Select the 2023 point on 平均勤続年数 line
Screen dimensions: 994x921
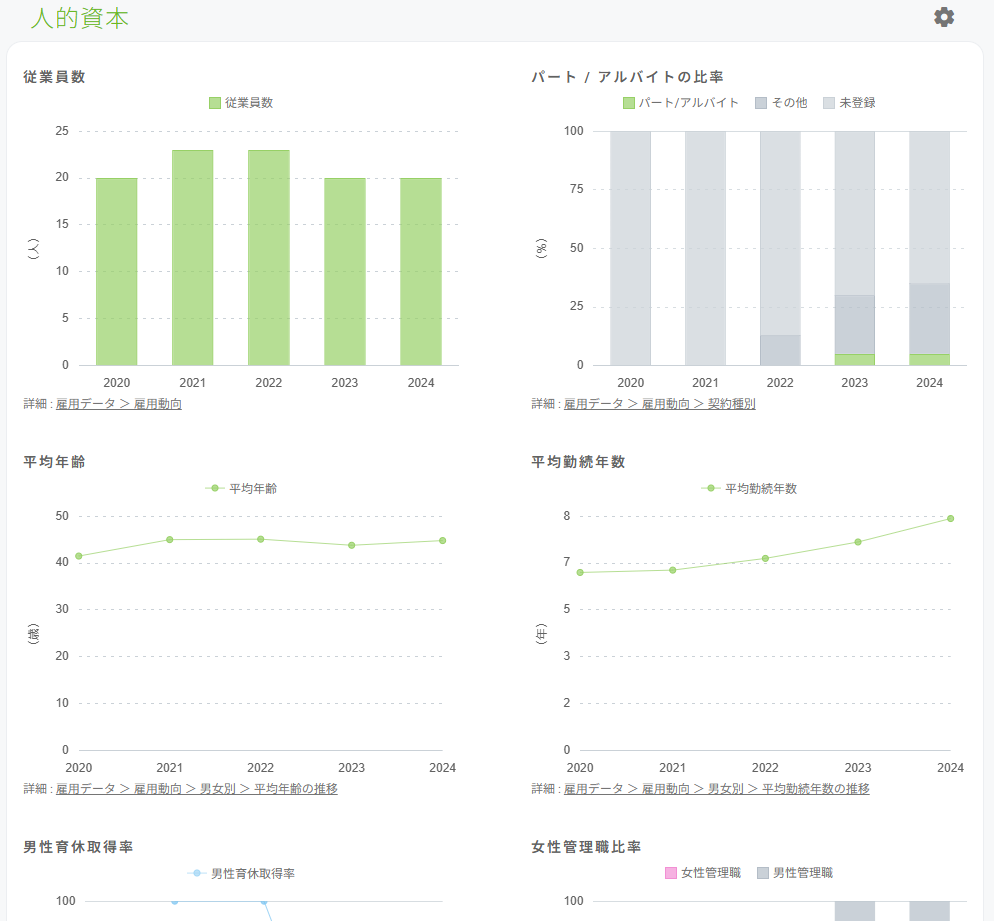858,542
